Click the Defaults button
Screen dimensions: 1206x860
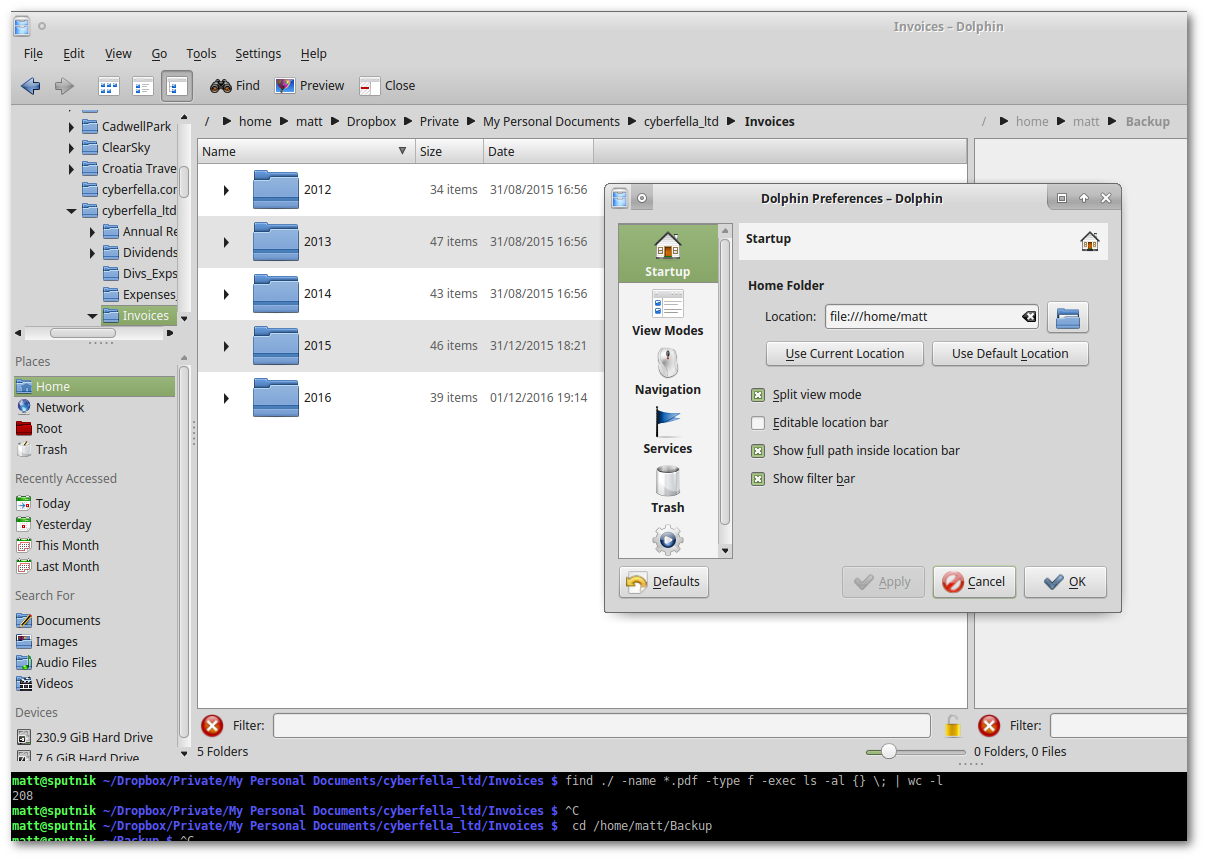[664, 582]
